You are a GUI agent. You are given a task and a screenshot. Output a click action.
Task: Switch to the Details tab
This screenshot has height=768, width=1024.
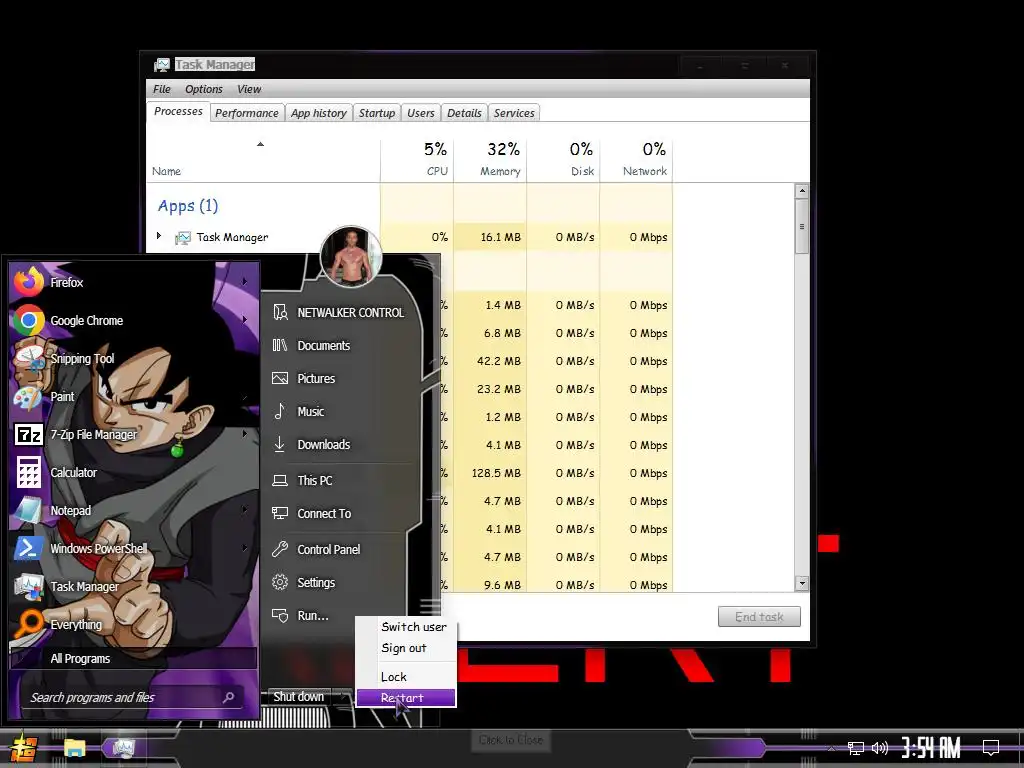pyautogui.click(x=464, y=113)
